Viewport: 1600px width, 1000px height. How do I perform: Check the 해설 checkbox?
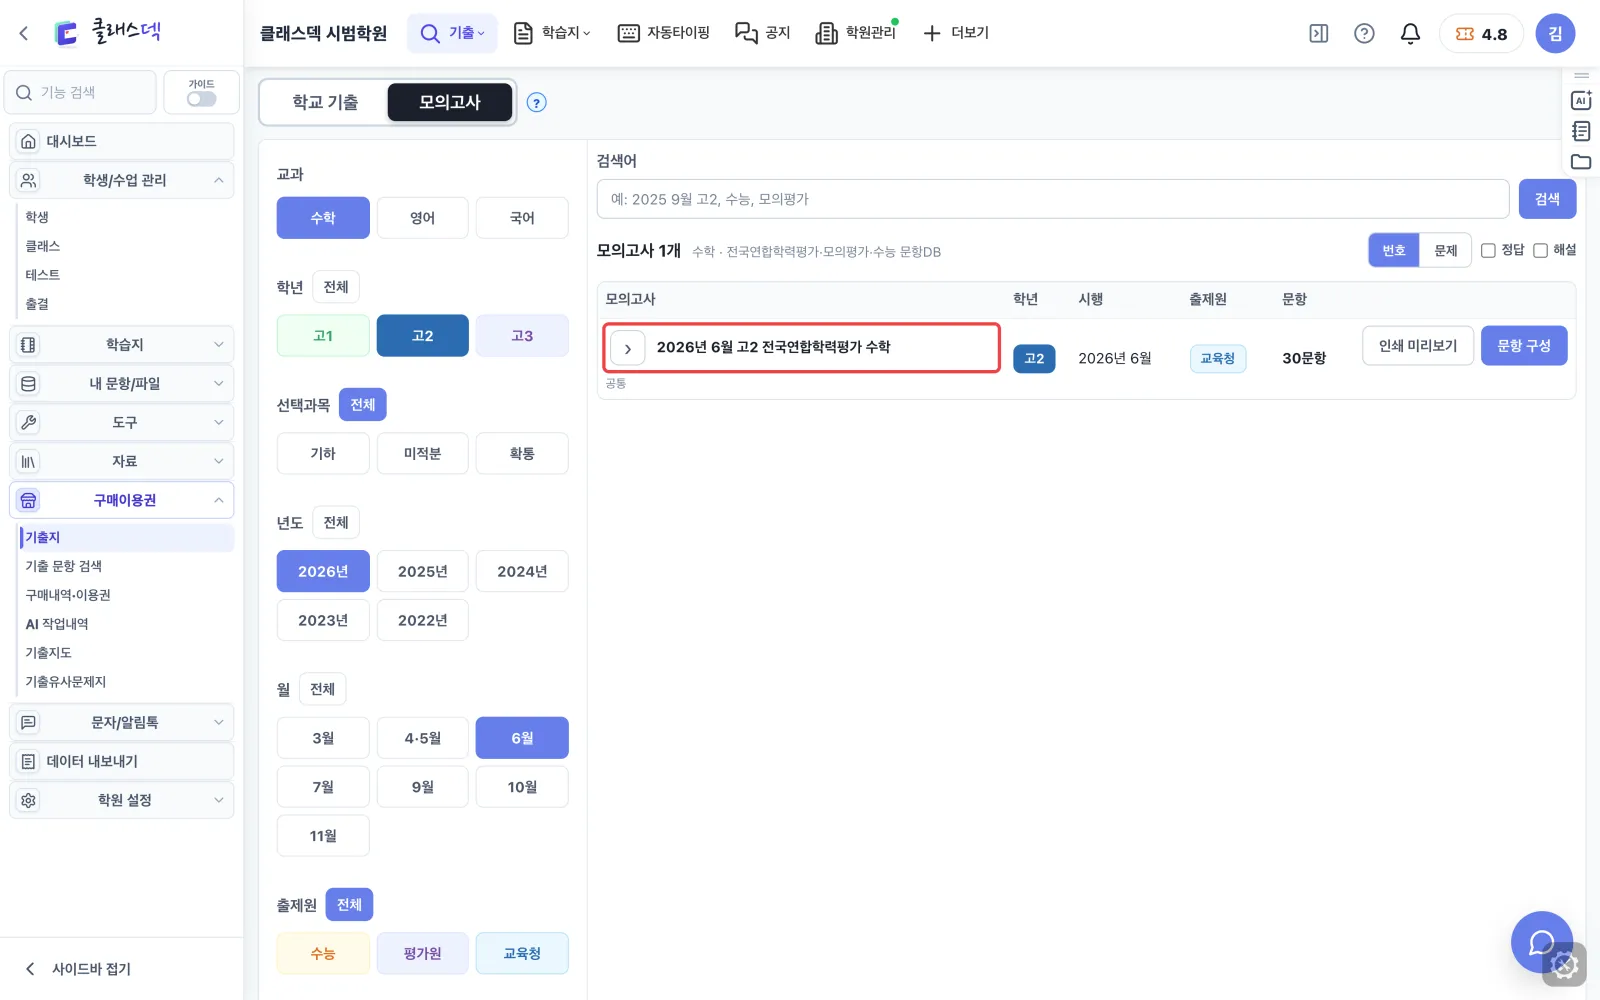pos(1540,250)
